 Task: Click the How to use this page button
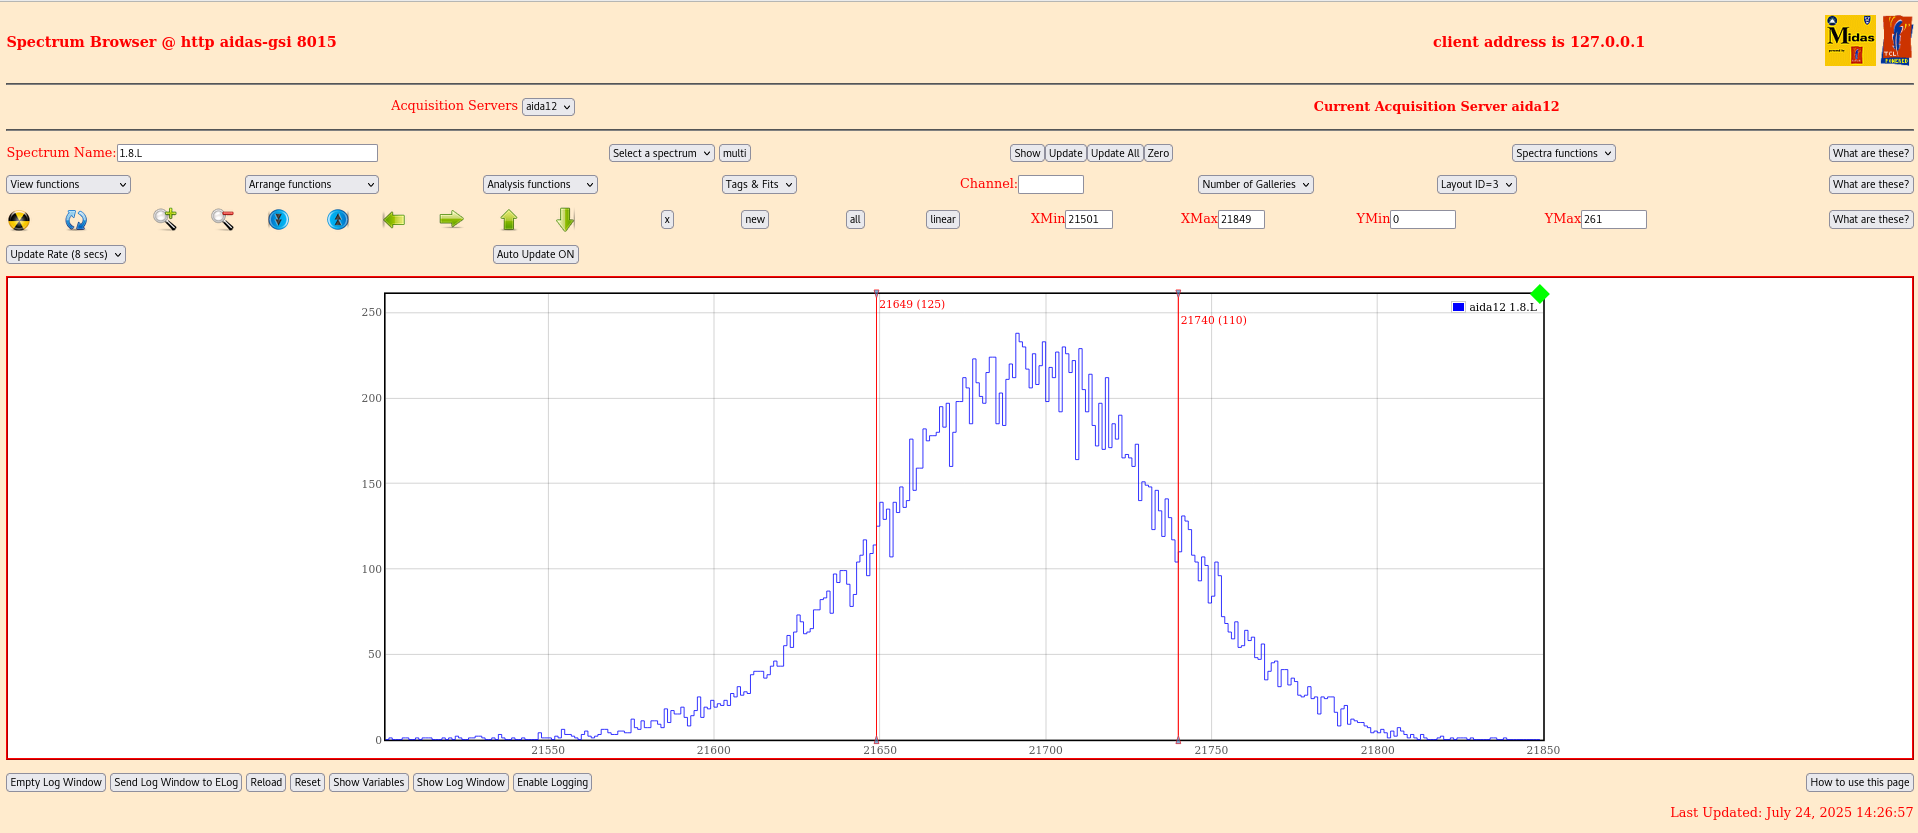pos(1859,782)
